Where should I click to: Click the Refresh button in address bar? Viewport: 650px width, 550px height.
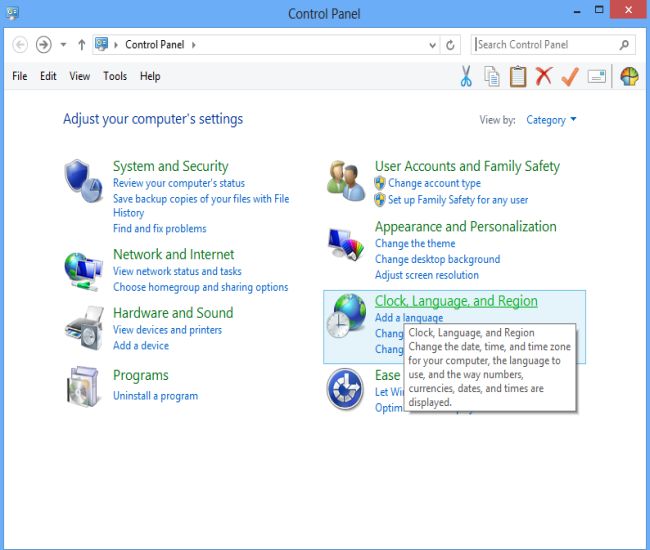point(450,45)
